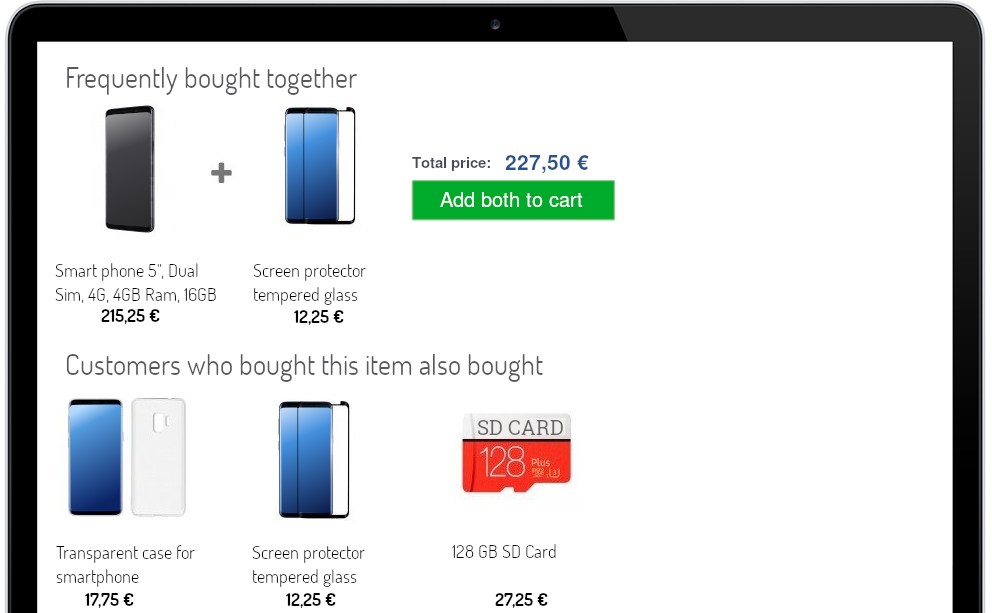
Task: Open the 128 GB SD Card title
Action: [504, 552]
